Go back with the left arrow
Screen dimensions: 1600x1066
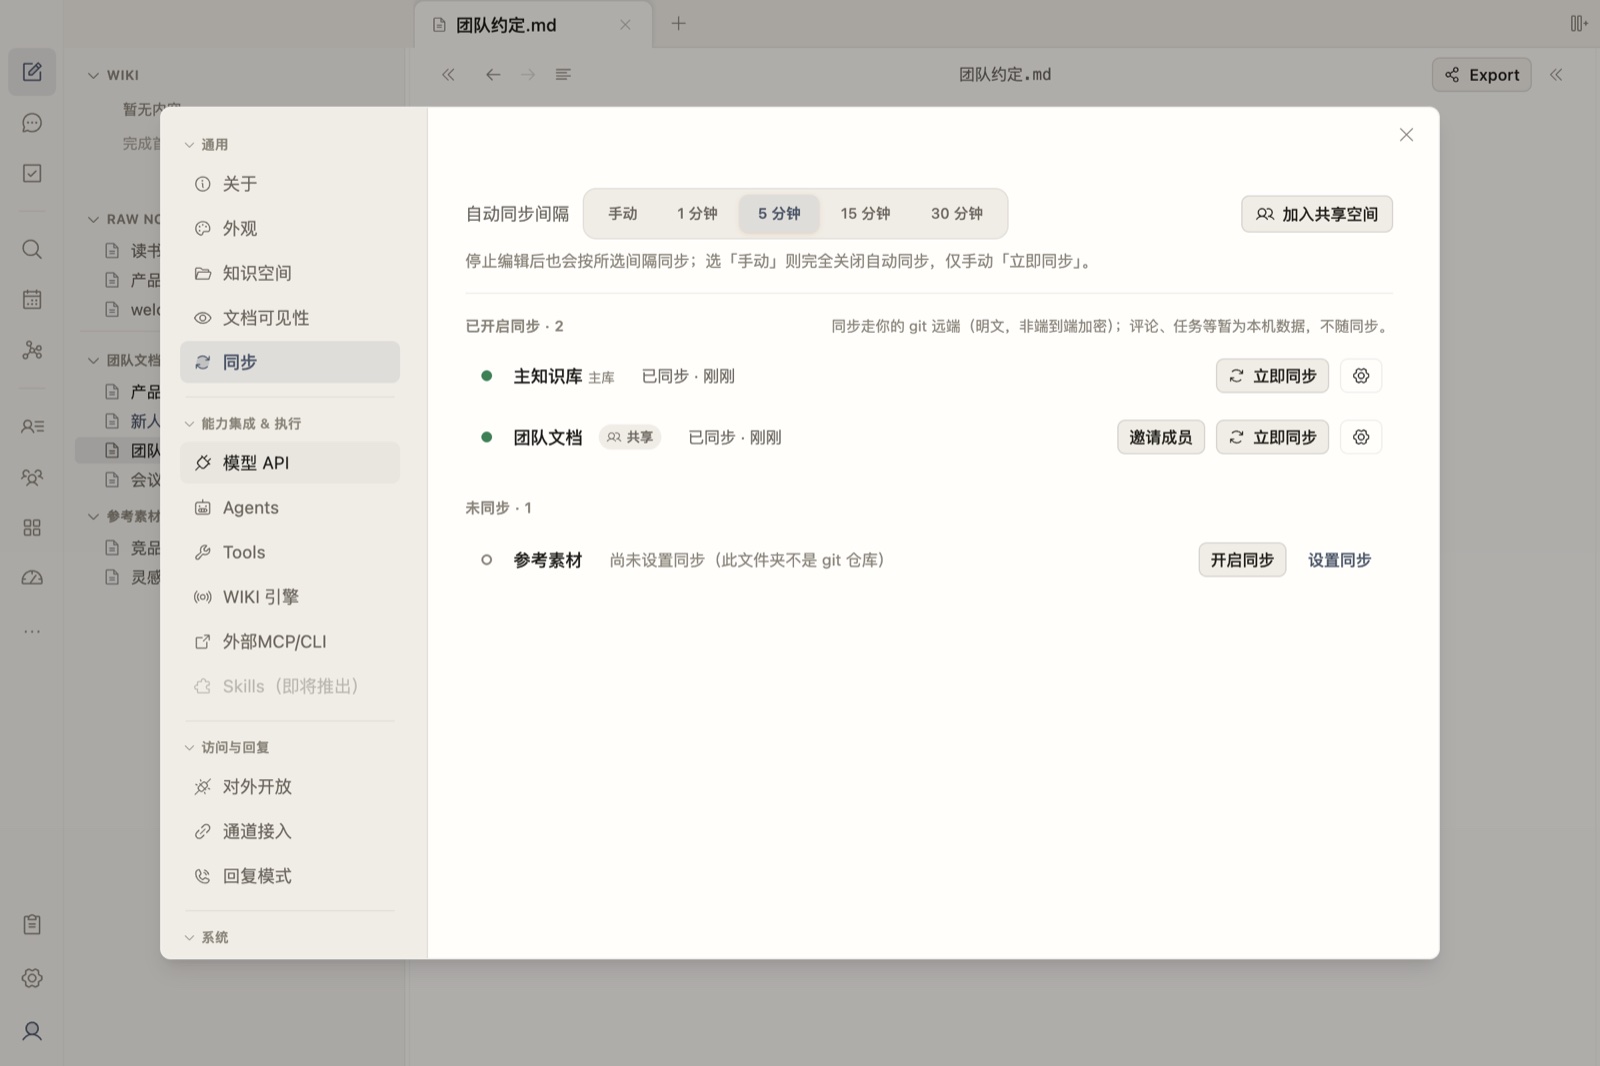point(493,75)
